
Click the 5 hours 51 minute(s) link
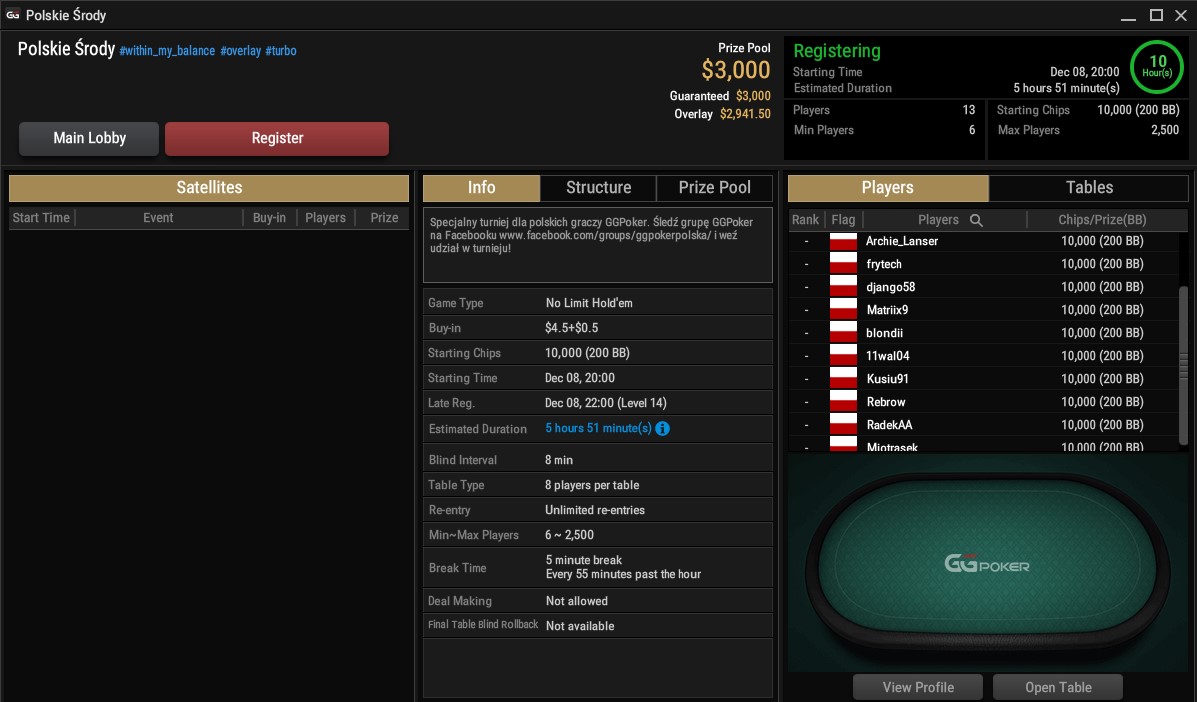(x=598, y=429)
